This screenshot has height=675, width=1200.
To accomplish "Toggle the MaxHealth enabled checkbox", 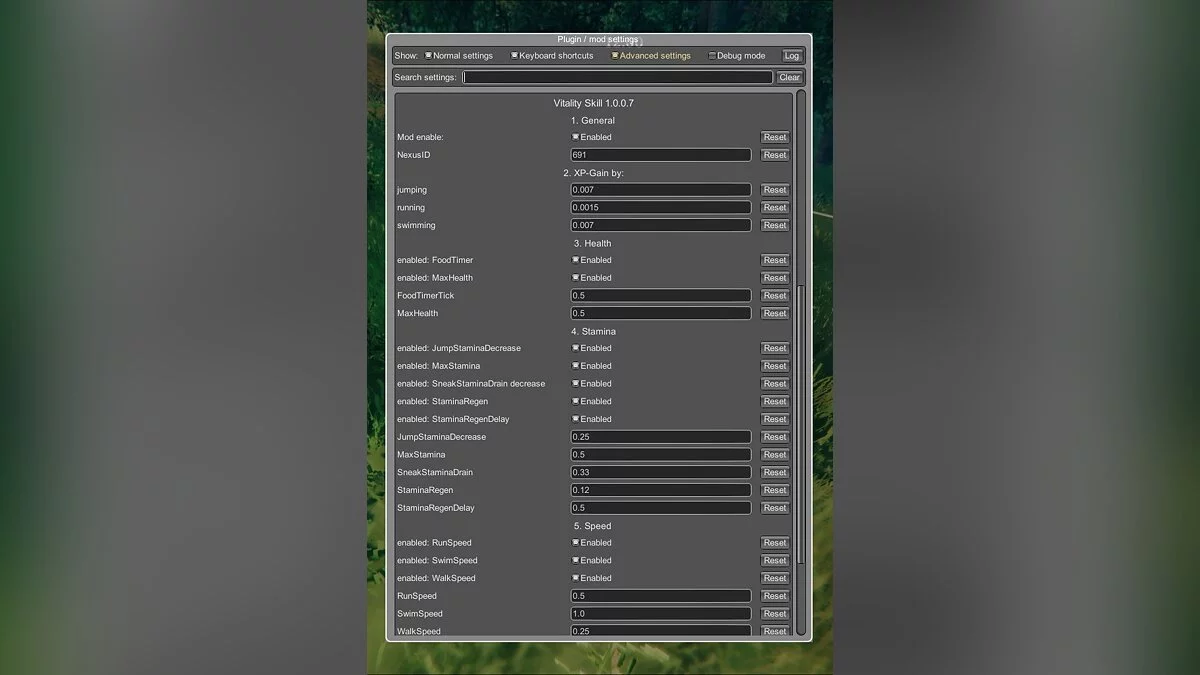I will click(x=576, y=278).
